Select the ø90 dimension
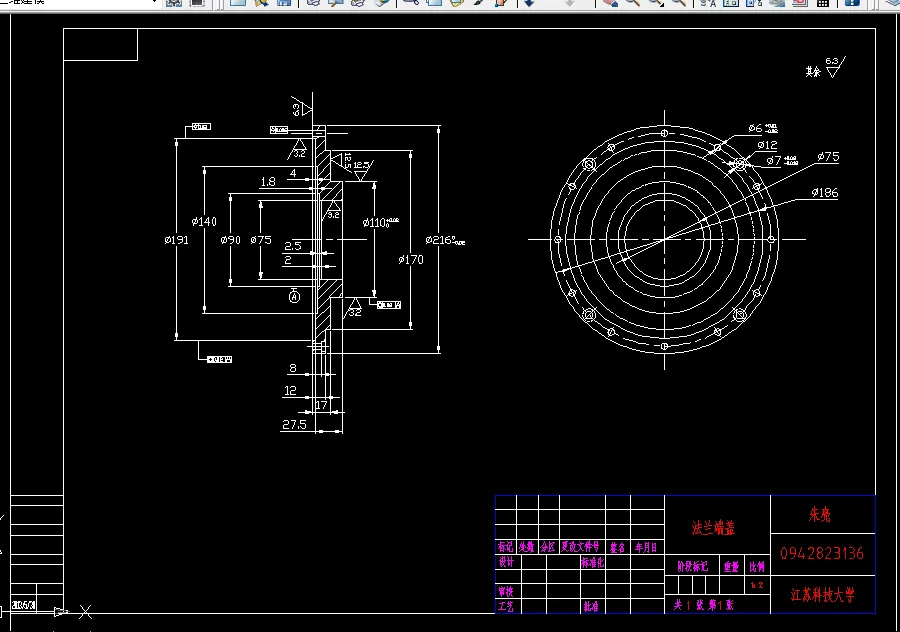This screenshot has width=900, height=632. coord(231,240)
